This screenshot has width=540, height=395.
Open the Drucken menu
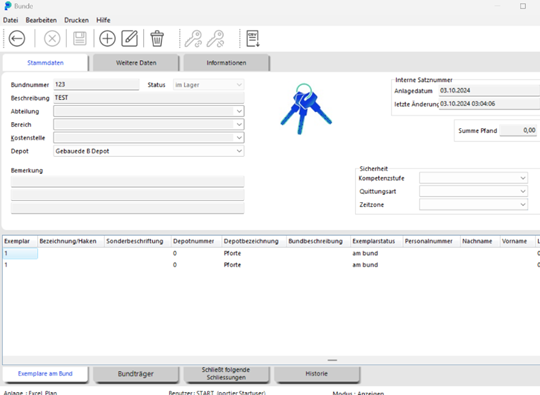76,20
